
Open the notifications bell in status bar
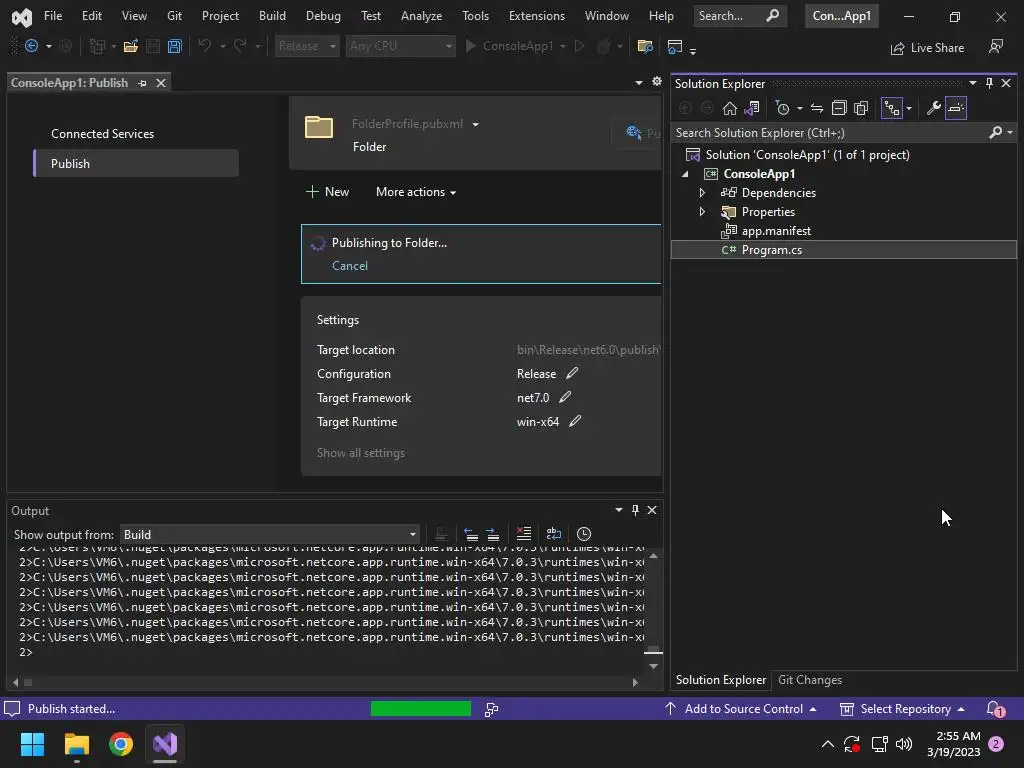click(995, 709)
